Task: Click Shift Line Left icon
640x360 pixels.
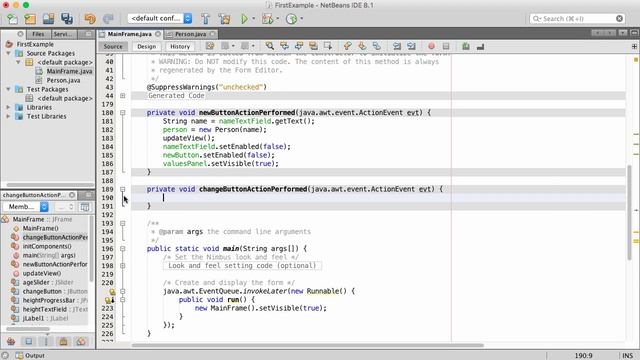Action: click(x=397, y=46)
